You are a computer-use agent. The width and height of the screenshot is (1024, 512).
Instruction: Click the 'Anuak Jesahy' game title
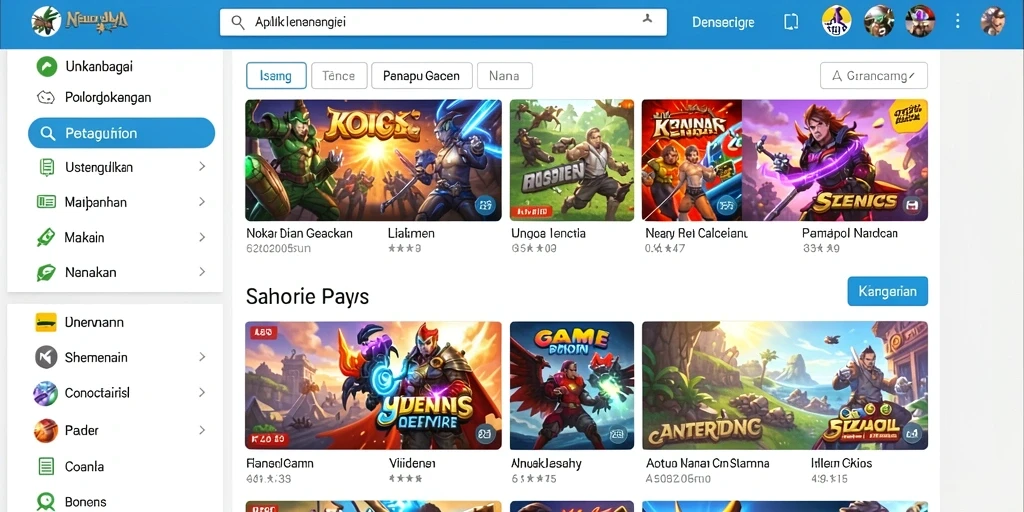coord(546,464)
